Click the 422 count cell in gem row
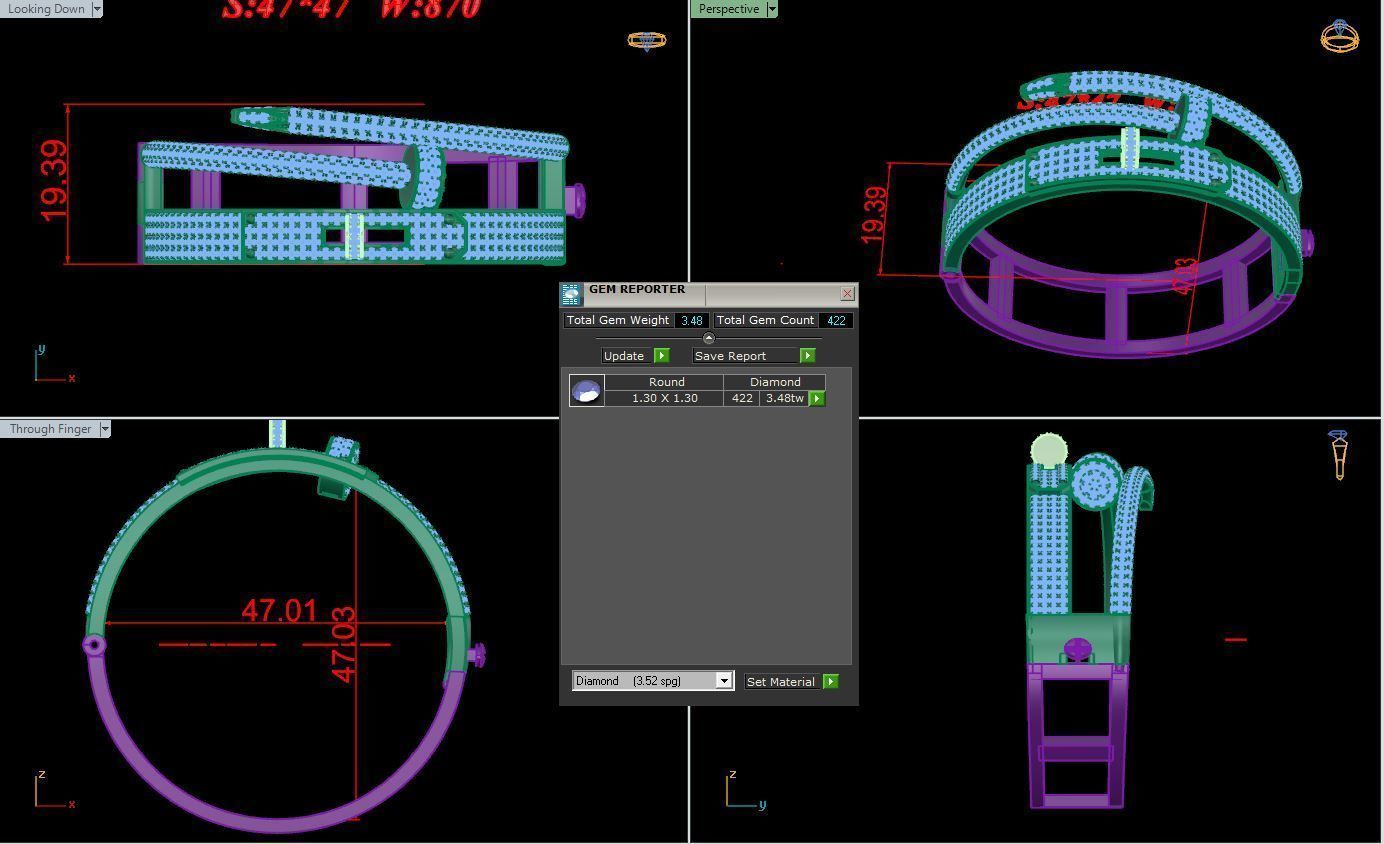The width and height of the screenshot is (1384, 844). click(742, 398)
